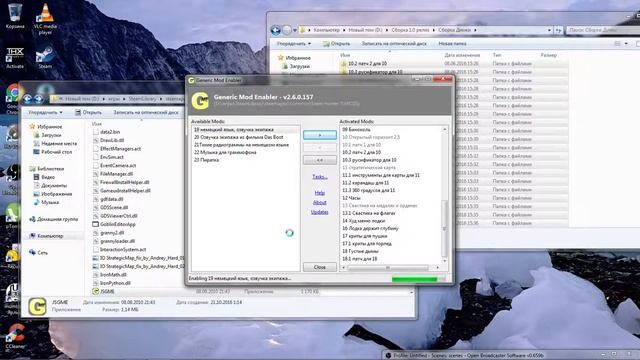Click Back arrow in the left Explorer window
This screenshot has width=640, height=360.
tap(27, 98)
